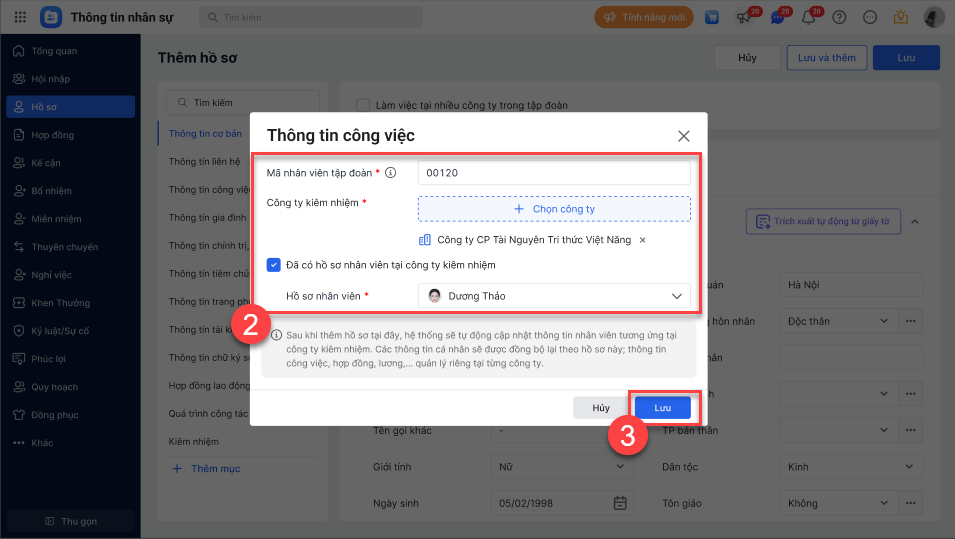Click Trích xuất tự động từ giấy tờ
The width and height of the screenshot is (955, 539).
(x=823, y=222)
